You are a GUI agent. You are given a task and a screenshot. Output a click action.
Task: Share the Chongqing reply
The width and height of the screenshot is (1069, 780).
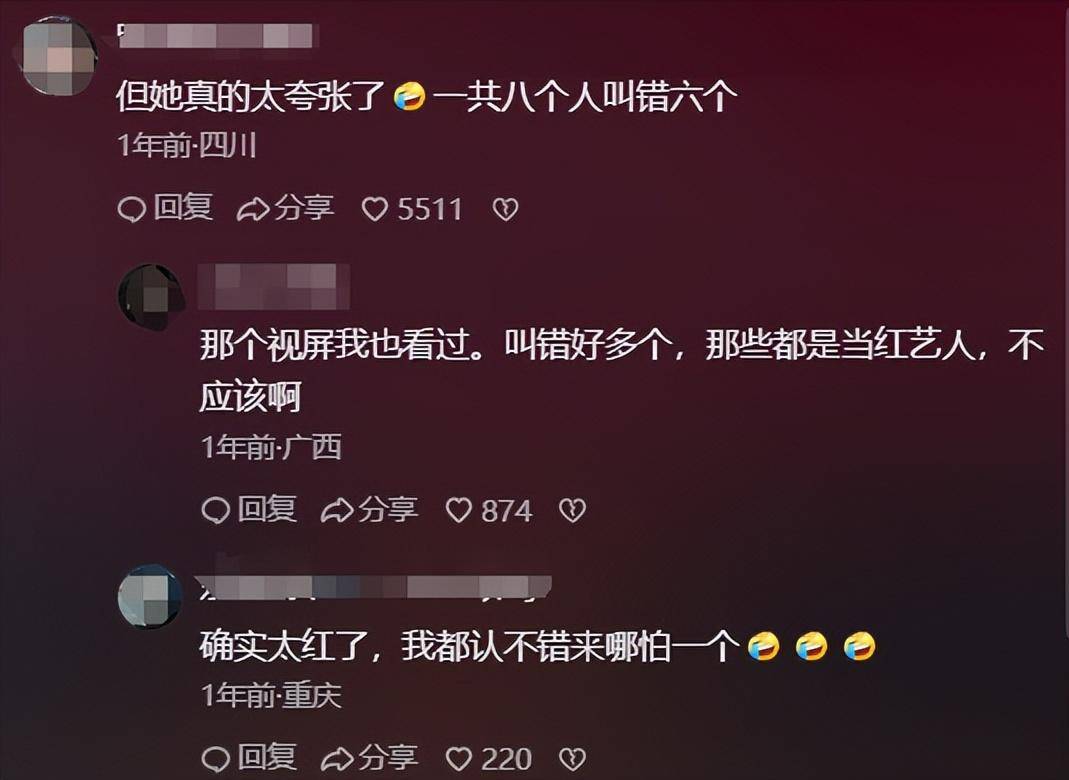coord(370,758)
